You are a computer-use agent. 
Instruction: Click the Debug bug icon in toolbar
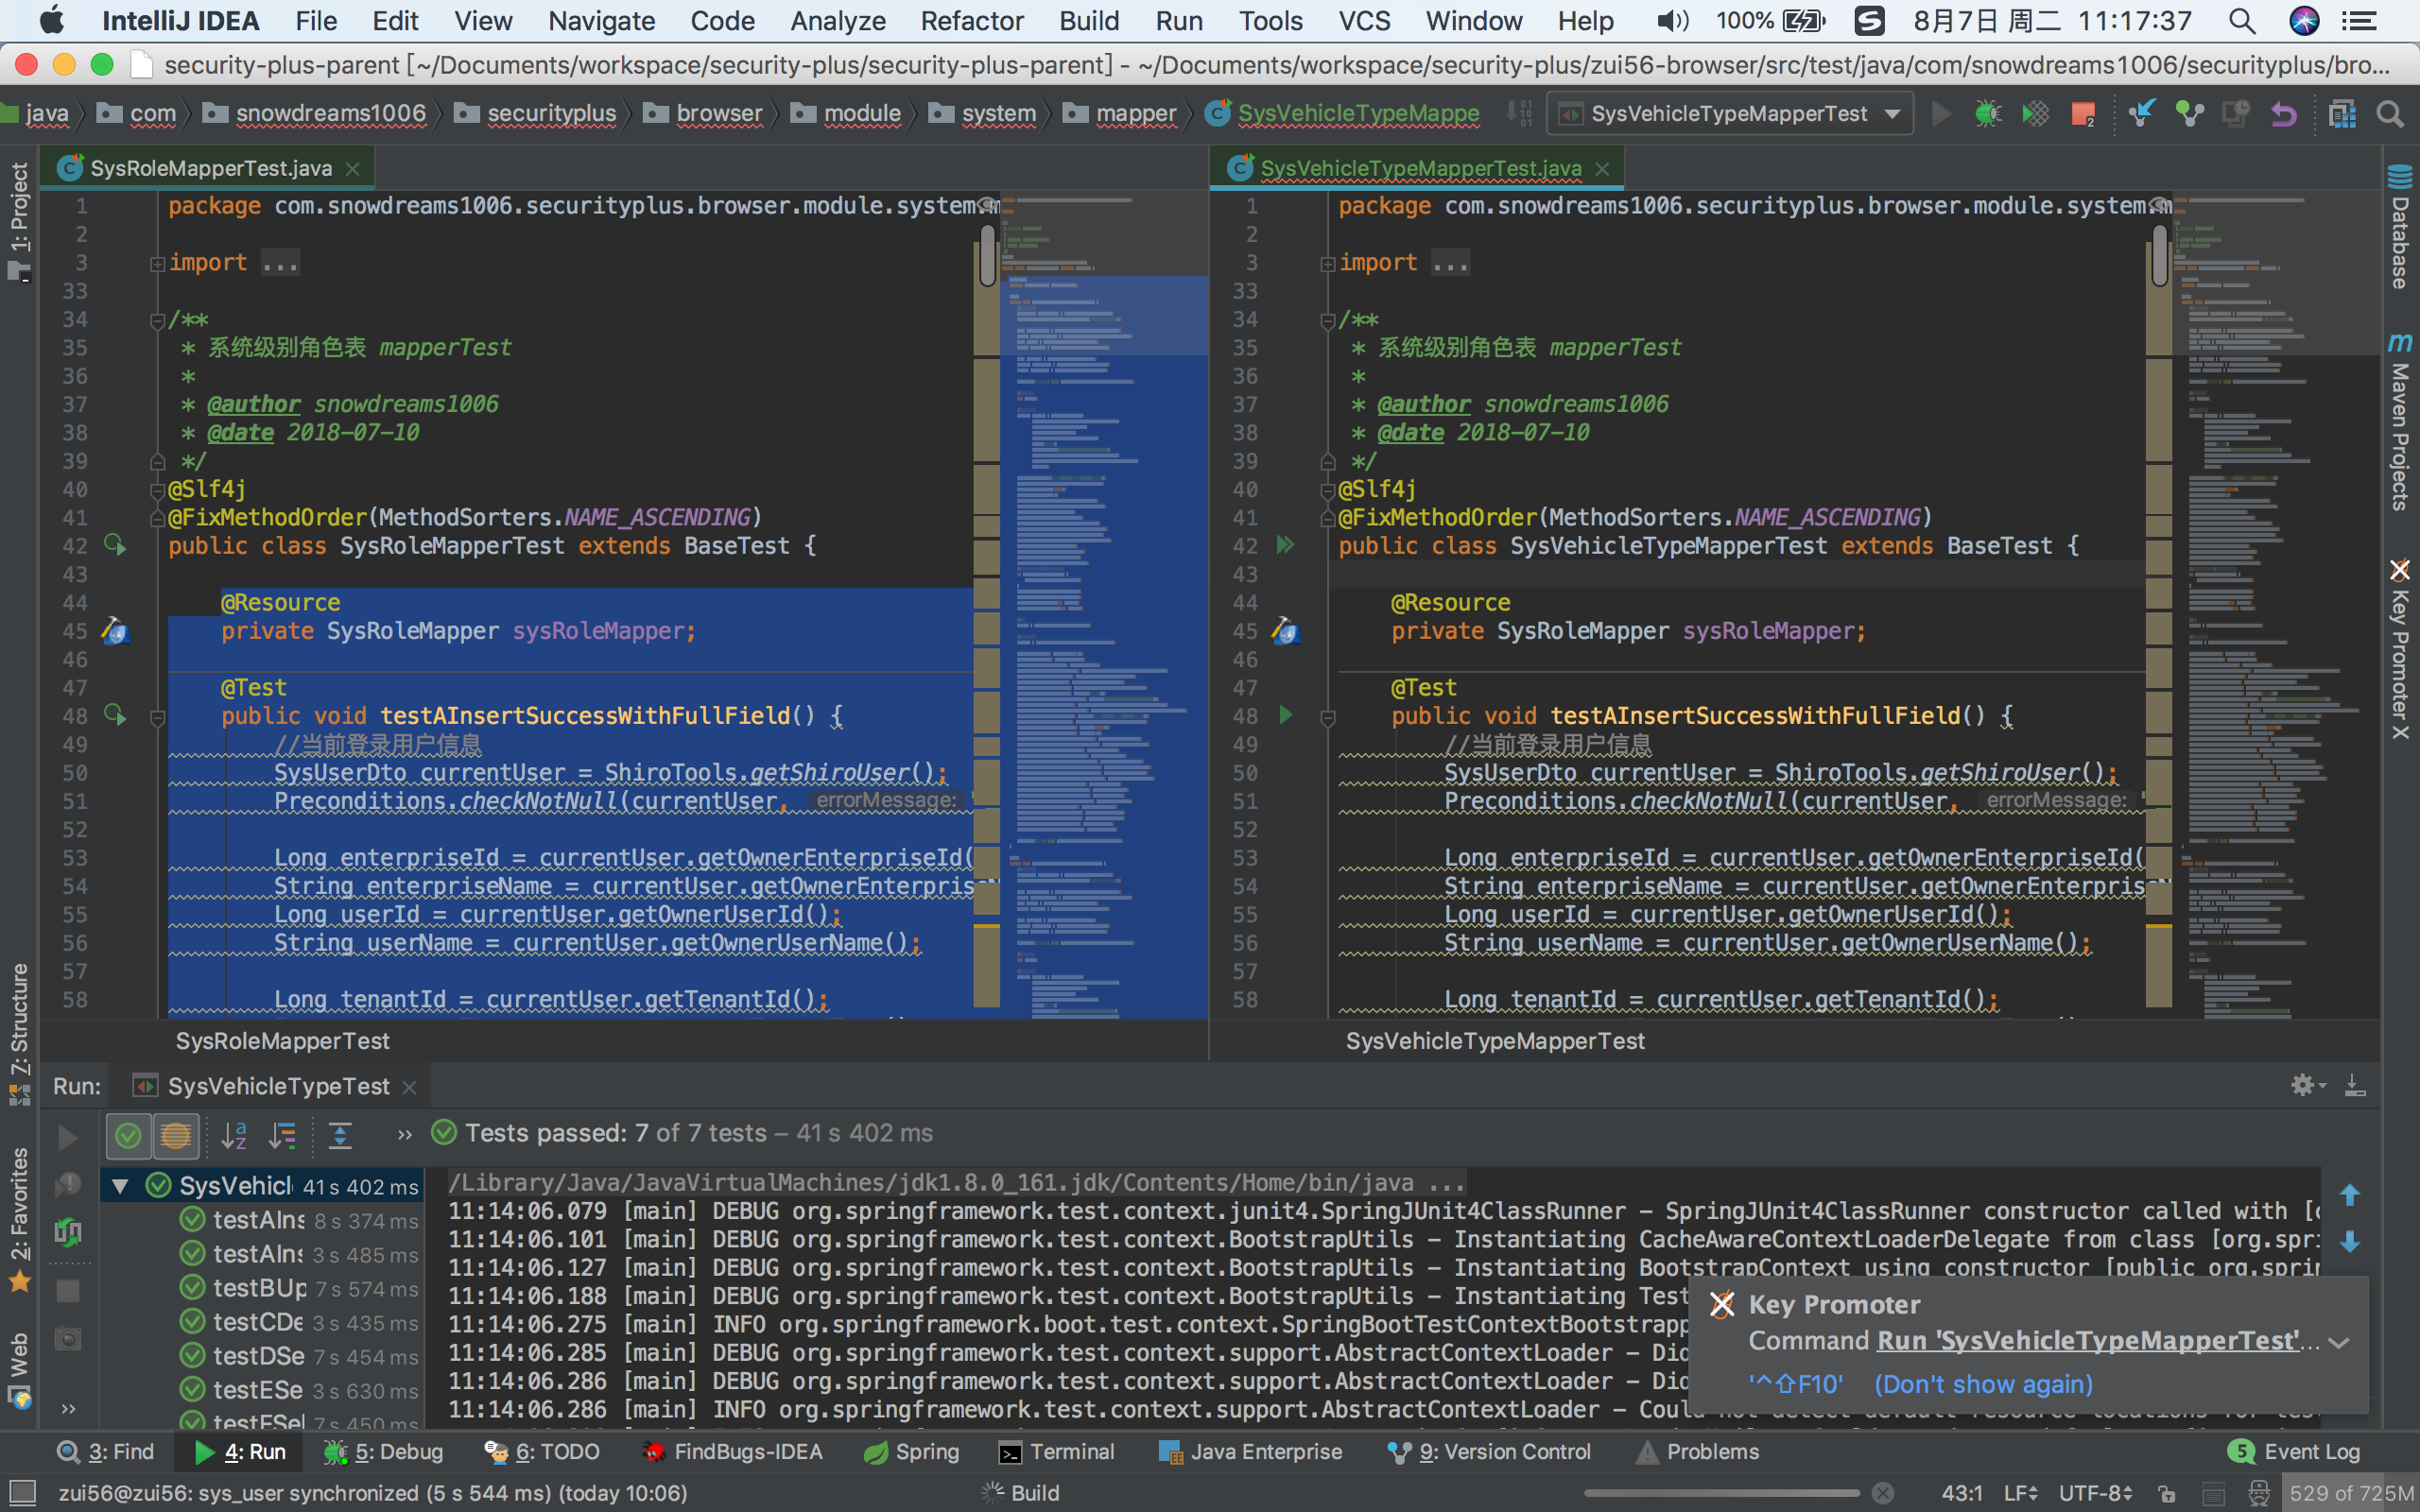pyautogui.click(x=1988, y=114)
